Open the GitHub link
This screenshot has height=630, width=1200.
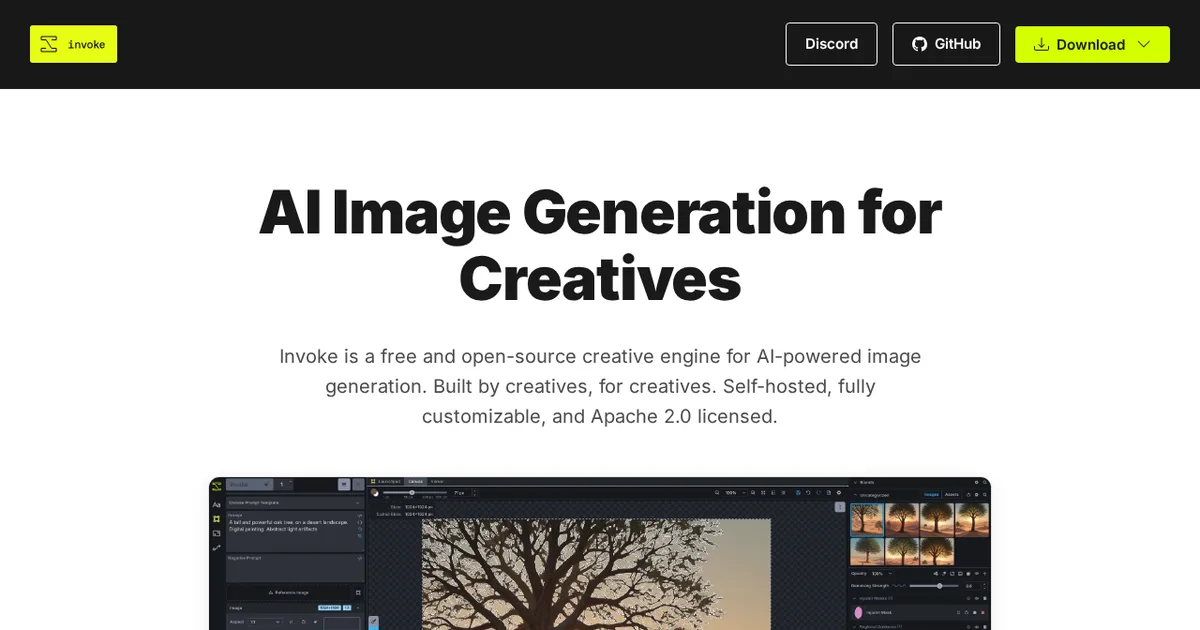click(946, 44)
